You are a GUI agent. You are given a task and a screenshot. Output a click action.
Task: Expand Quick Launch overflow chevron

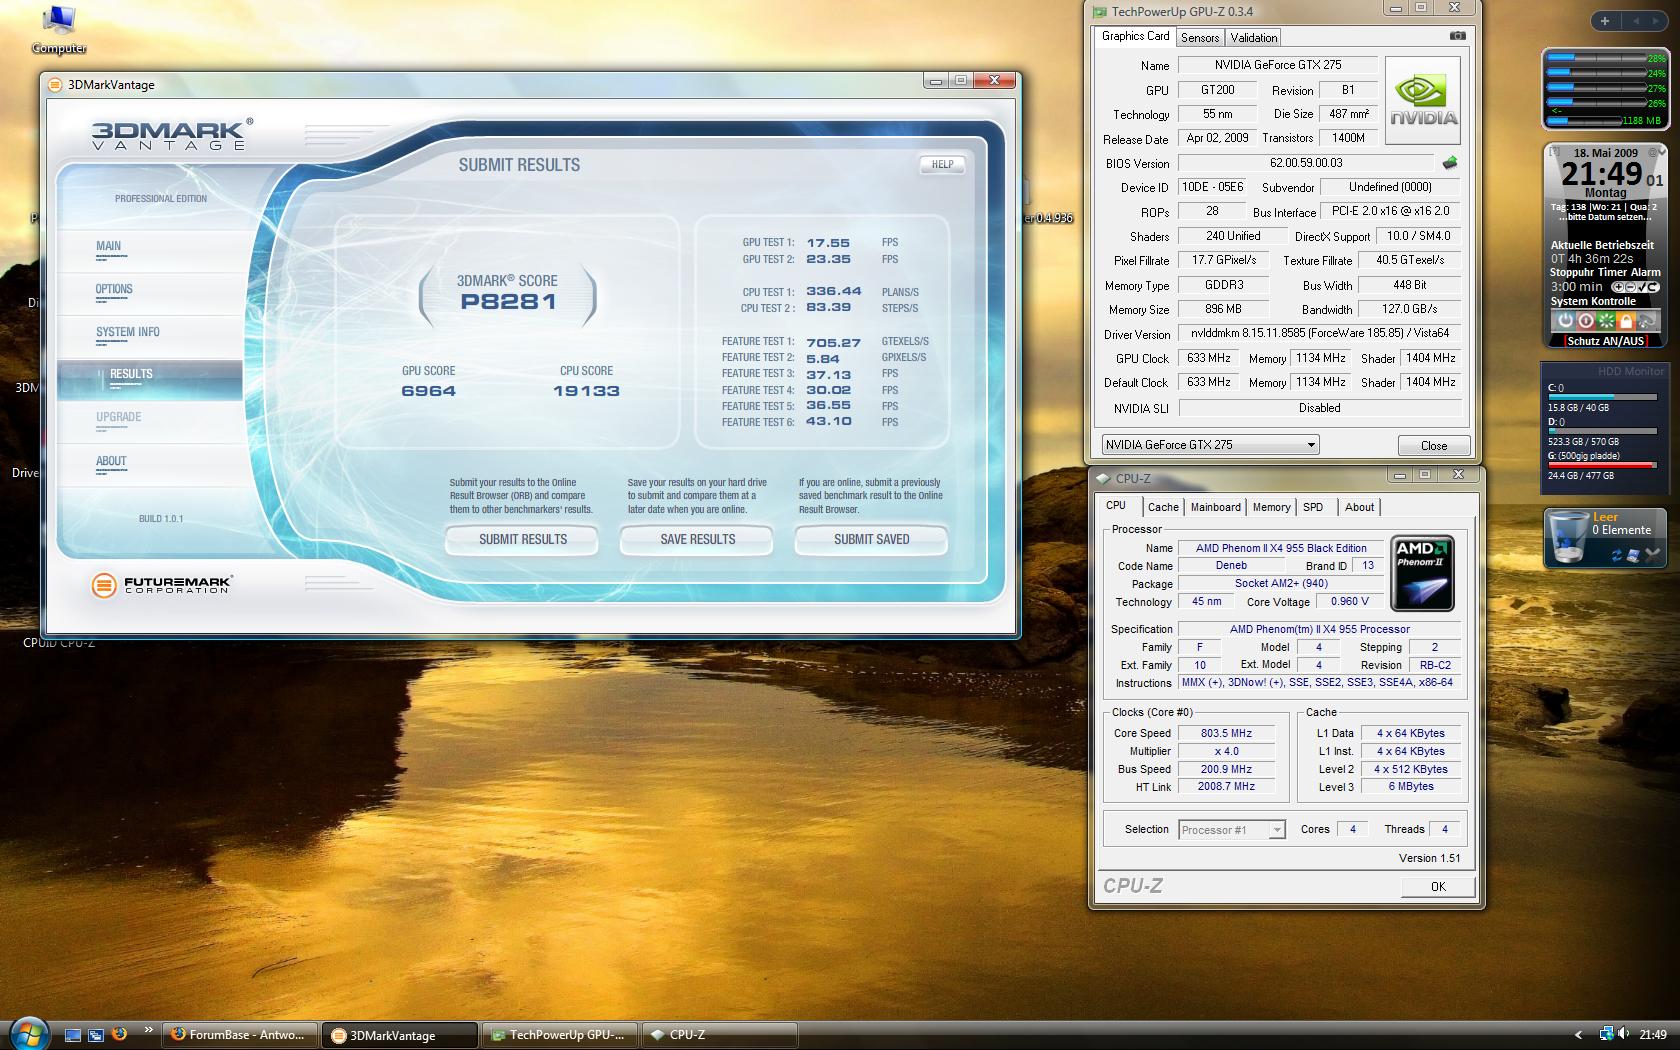[x=149, y=1030]
